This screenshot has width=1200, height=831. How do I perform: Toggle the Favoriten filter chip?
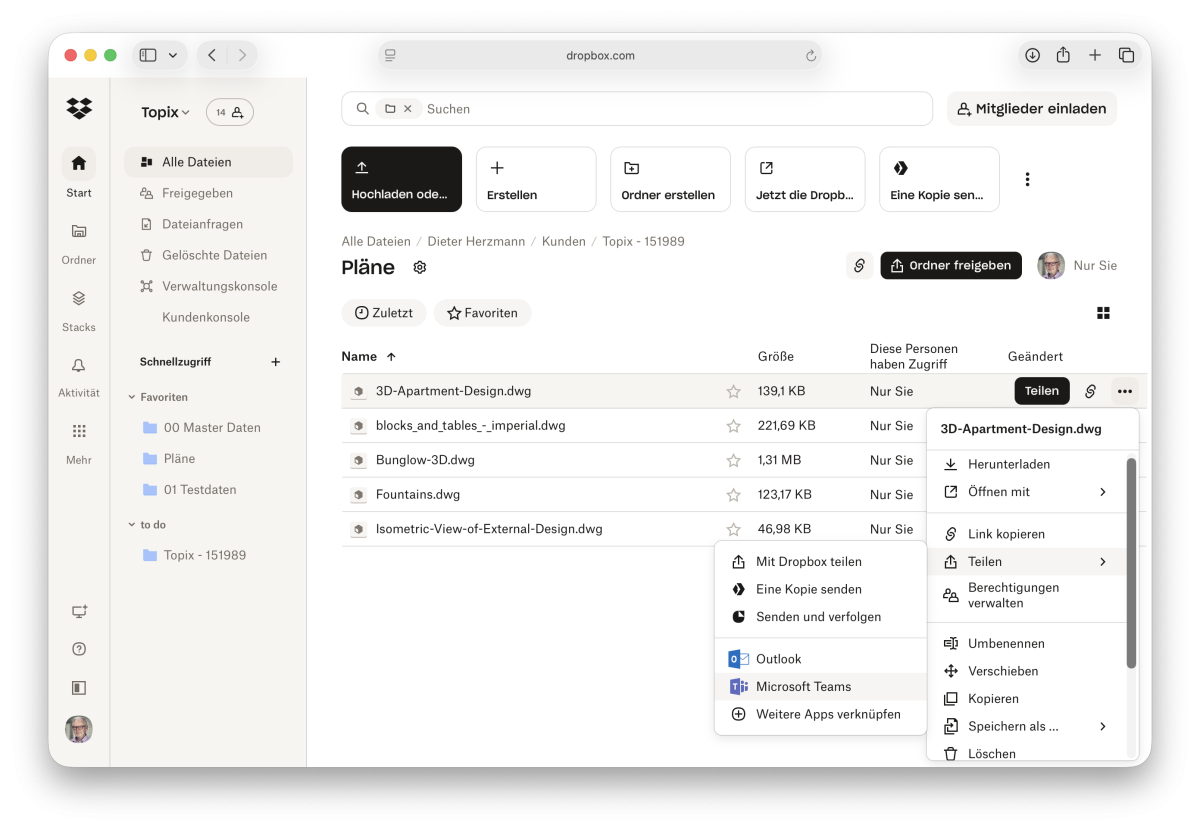[x=483, y=313]
